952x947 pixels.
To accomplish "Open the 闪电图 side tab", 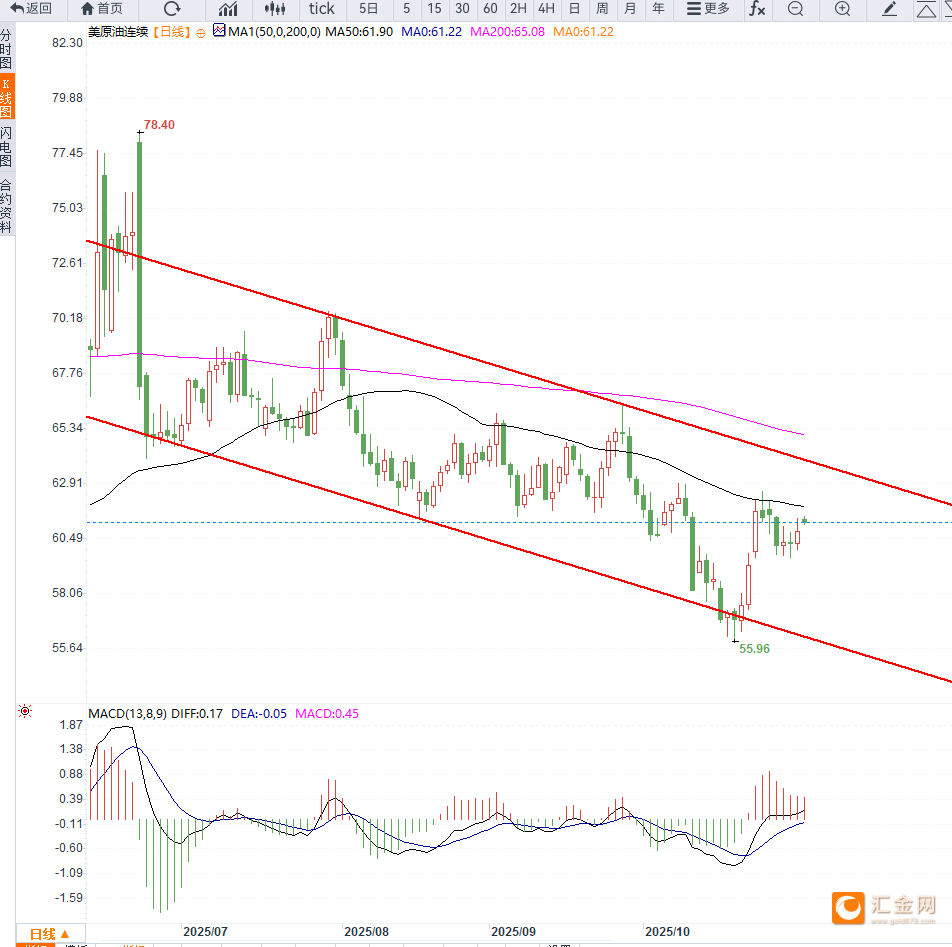I will click(6, 146).
